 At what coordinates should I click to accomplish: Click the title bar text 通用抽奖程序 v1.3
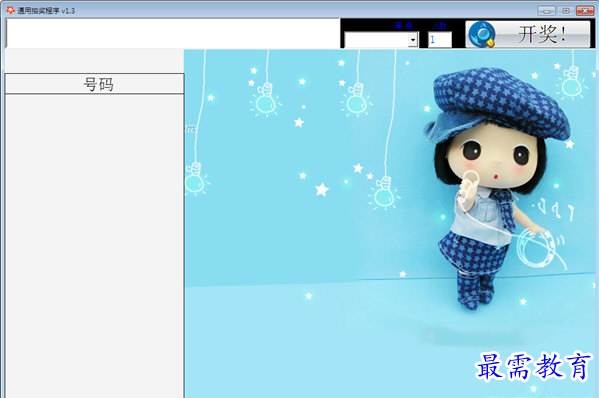click(x=46, y=11)
